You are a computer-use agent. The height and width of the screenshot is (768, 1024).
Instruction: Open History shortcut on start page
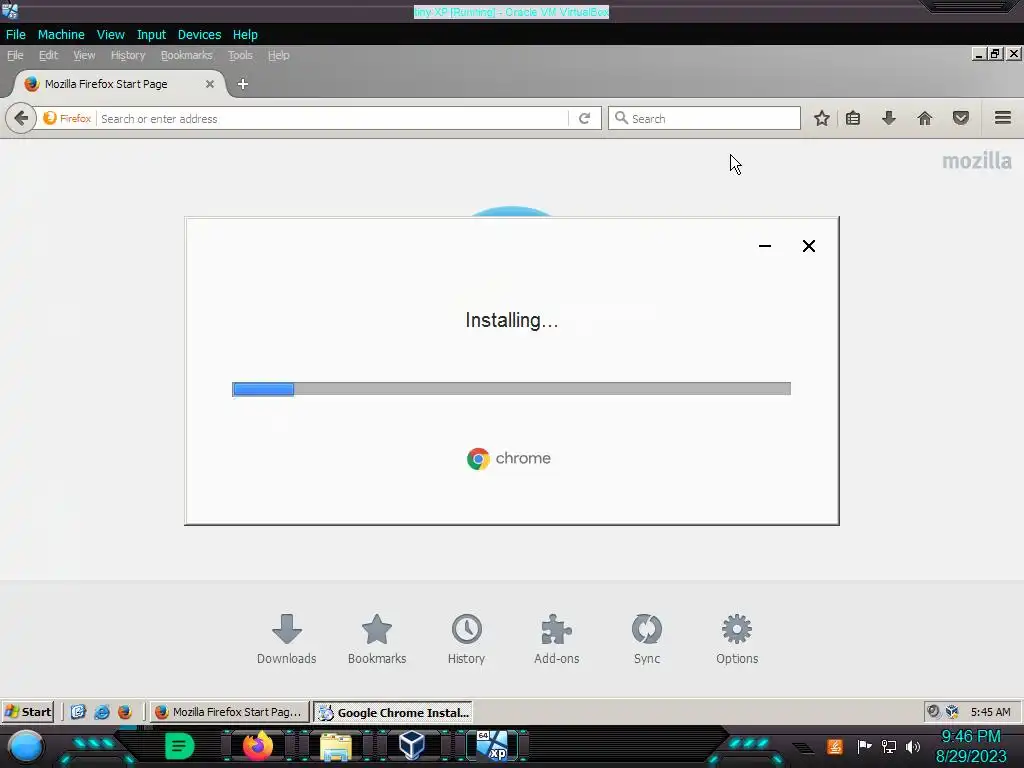466,639
